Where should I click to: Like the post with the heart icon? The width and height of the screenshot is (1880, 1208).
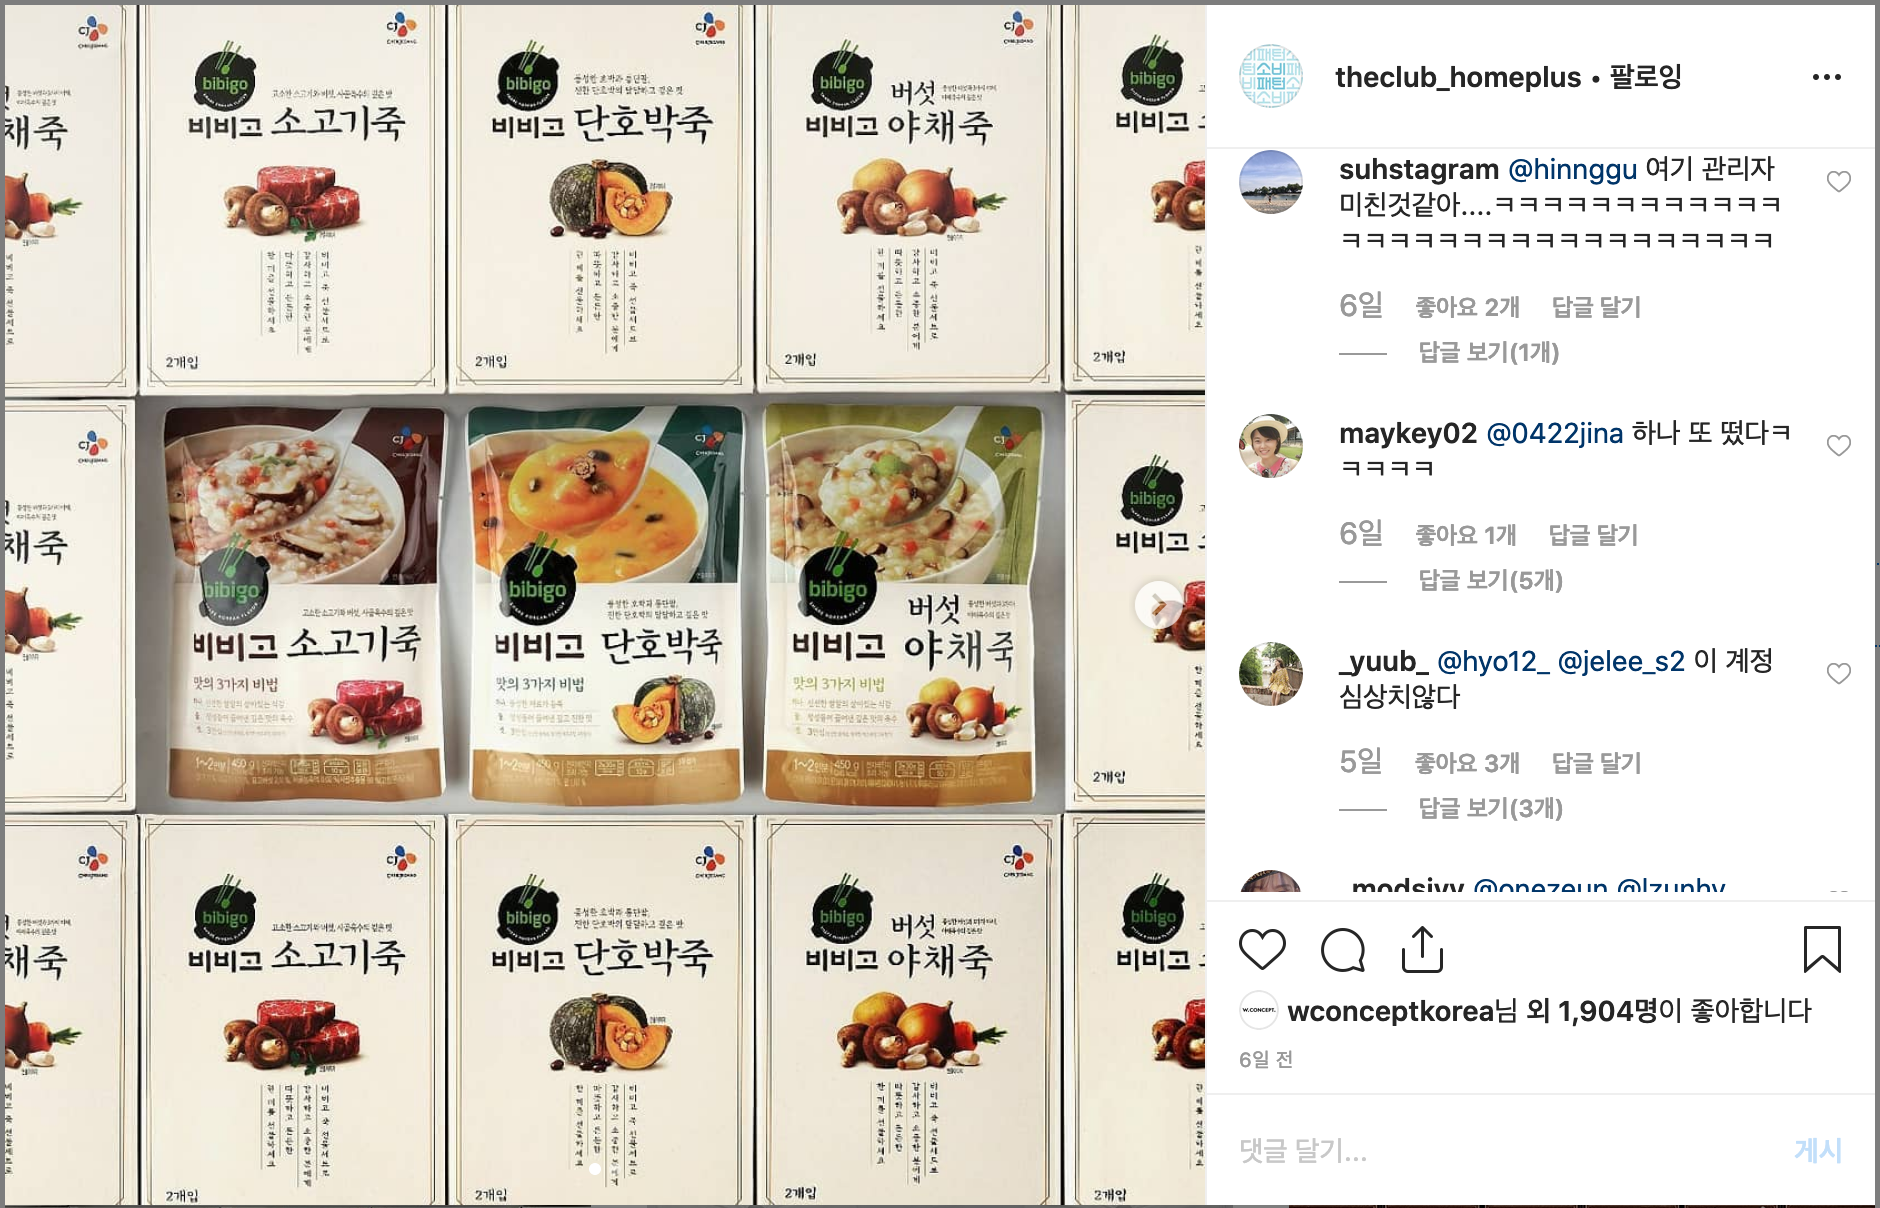pyautogui.click(x=1262, y=949)
